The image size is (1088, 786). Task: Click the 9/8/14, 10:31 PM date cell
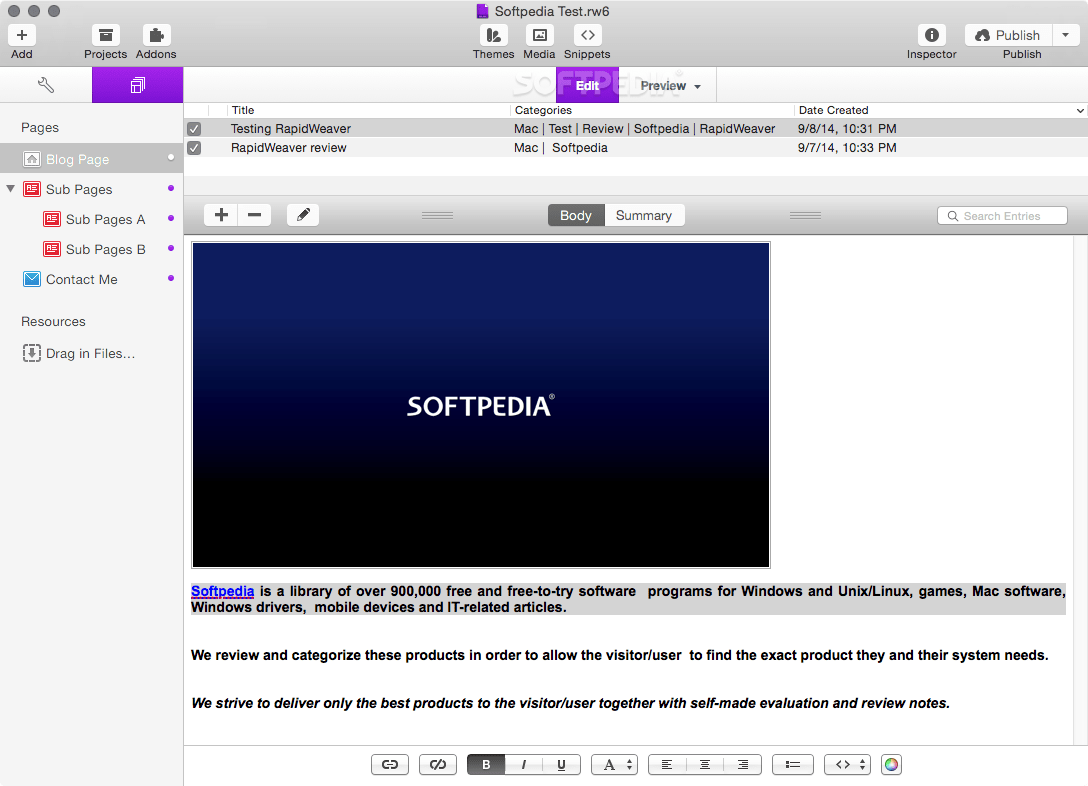[847, 129]
